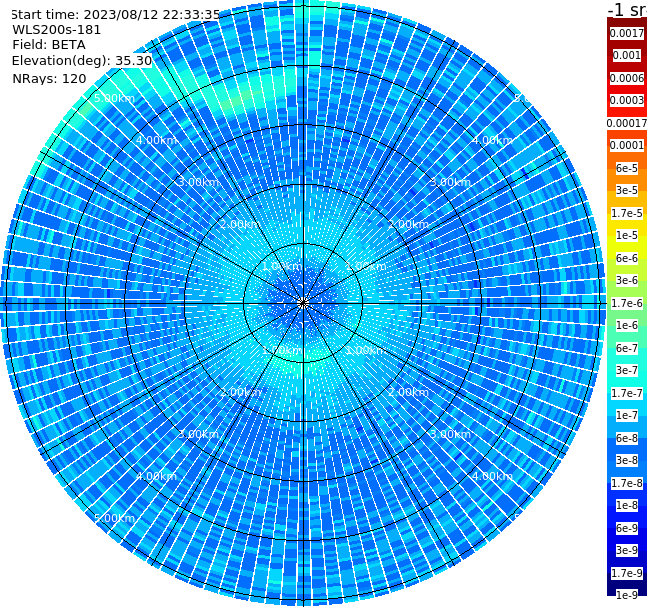Image resolution: width=647 pixels, height=607 pixels.
Task: Click the 1e-7 colorbar label
Action: 627,415
